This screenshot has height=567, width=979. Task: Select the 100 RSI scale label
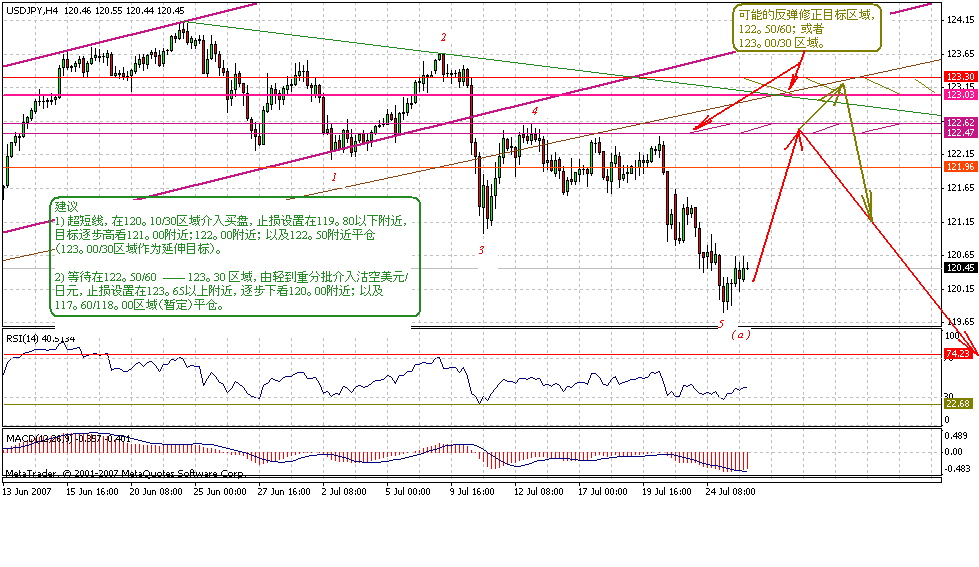tap(952, 336)
